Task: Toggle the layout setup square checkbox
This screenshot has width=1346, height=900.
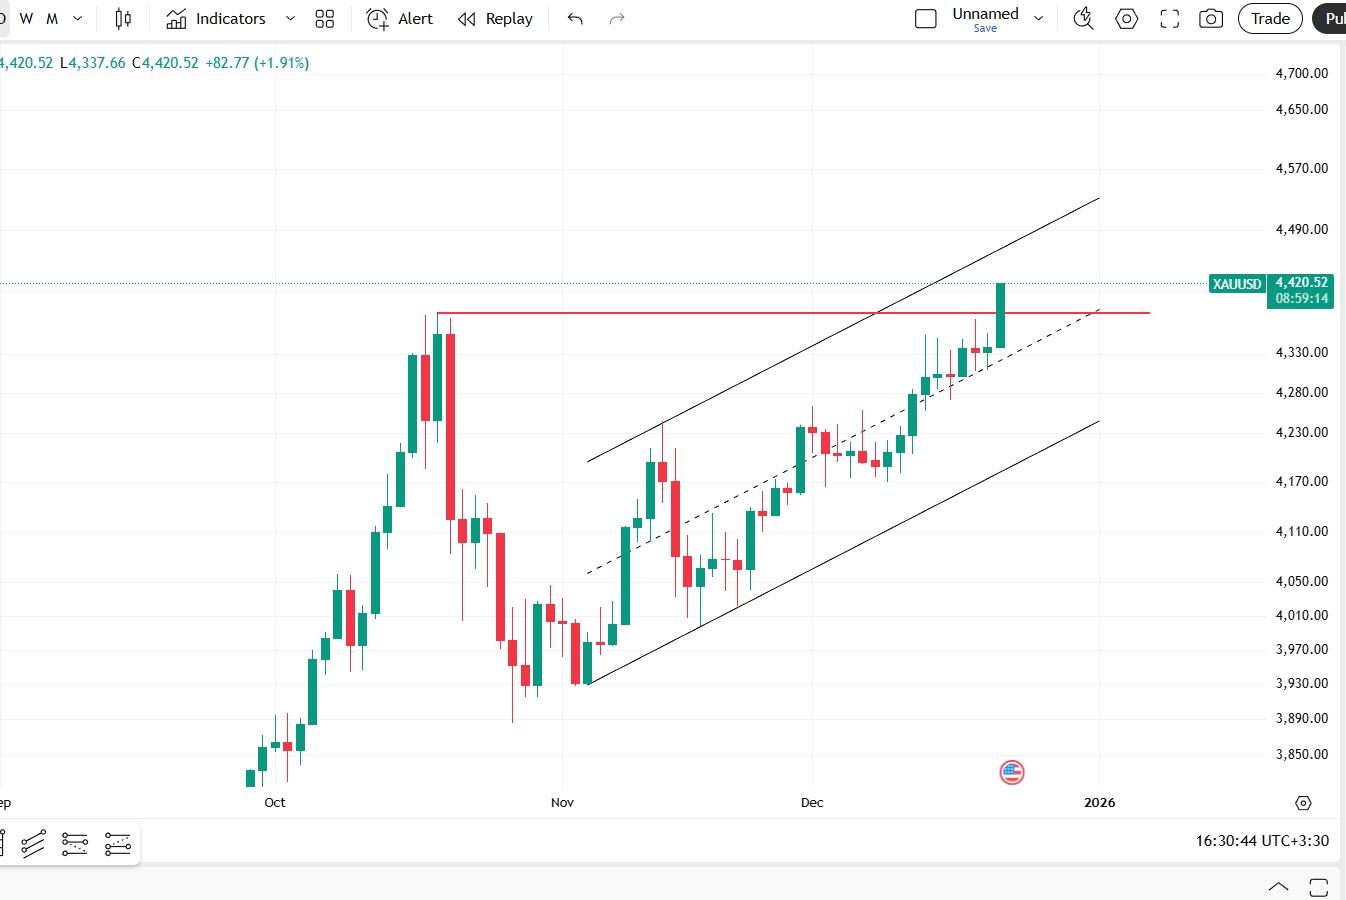Action: point(926,19)
